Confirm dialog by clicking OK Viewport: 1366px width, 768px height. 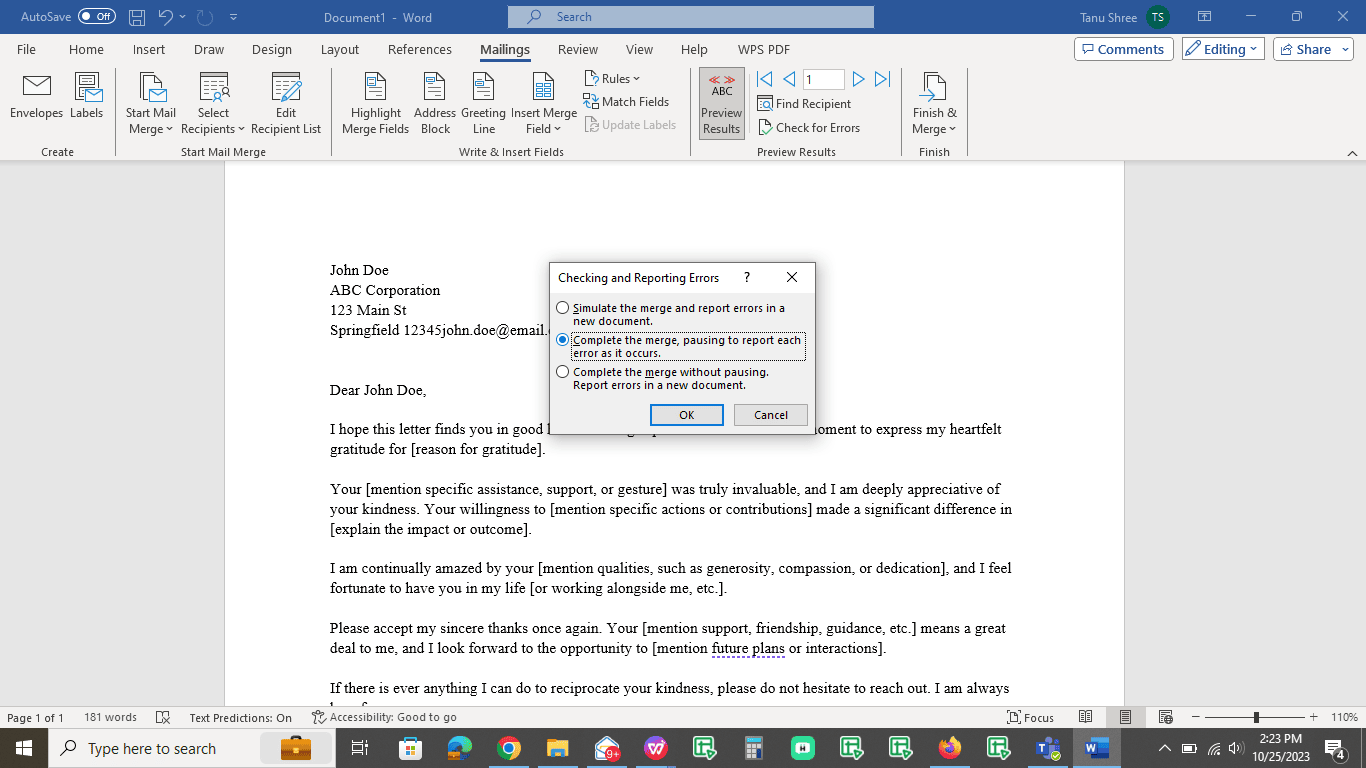pos(687,414)
